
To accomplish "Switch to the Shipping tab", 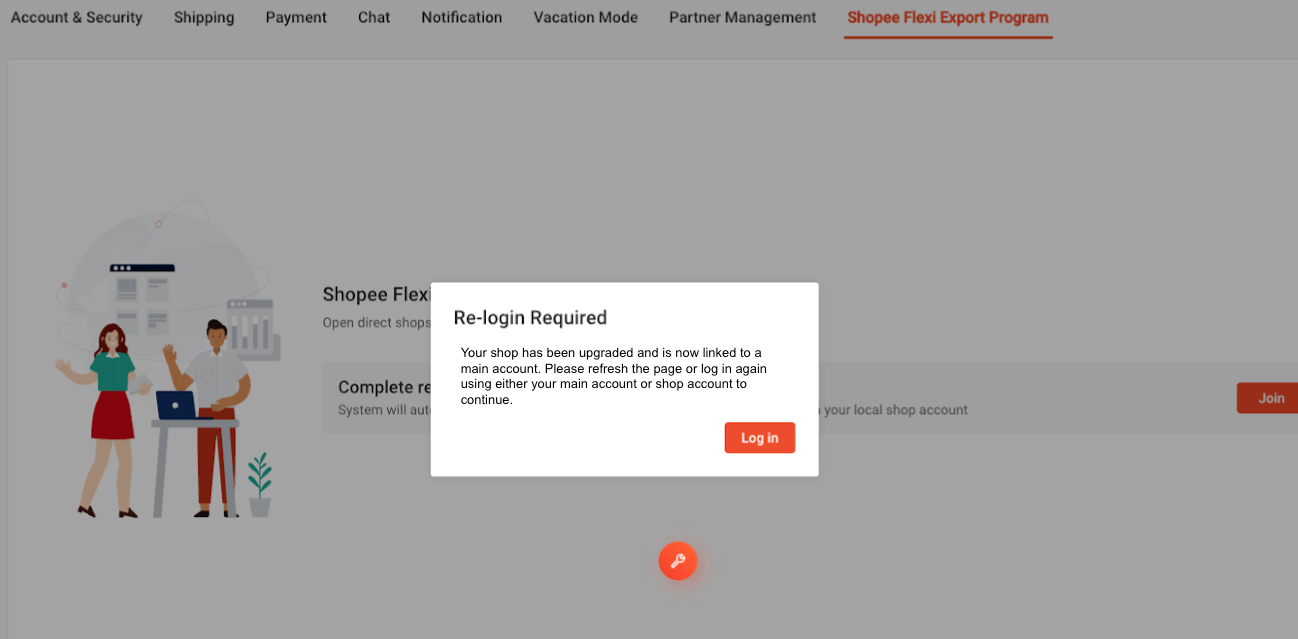I will pos(204,18).
